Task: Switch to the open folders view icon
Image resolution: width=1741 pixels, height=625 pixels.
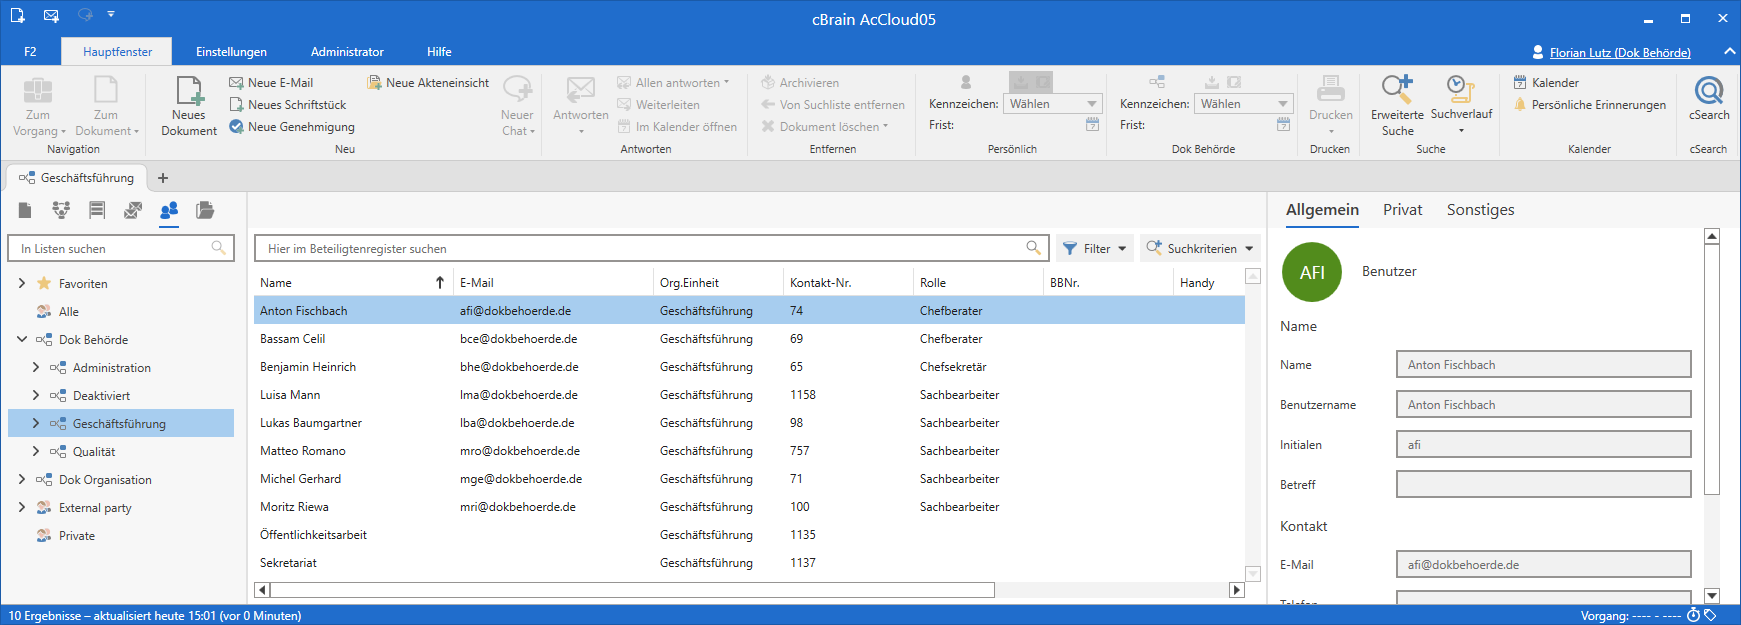Action: click(205, 210)
